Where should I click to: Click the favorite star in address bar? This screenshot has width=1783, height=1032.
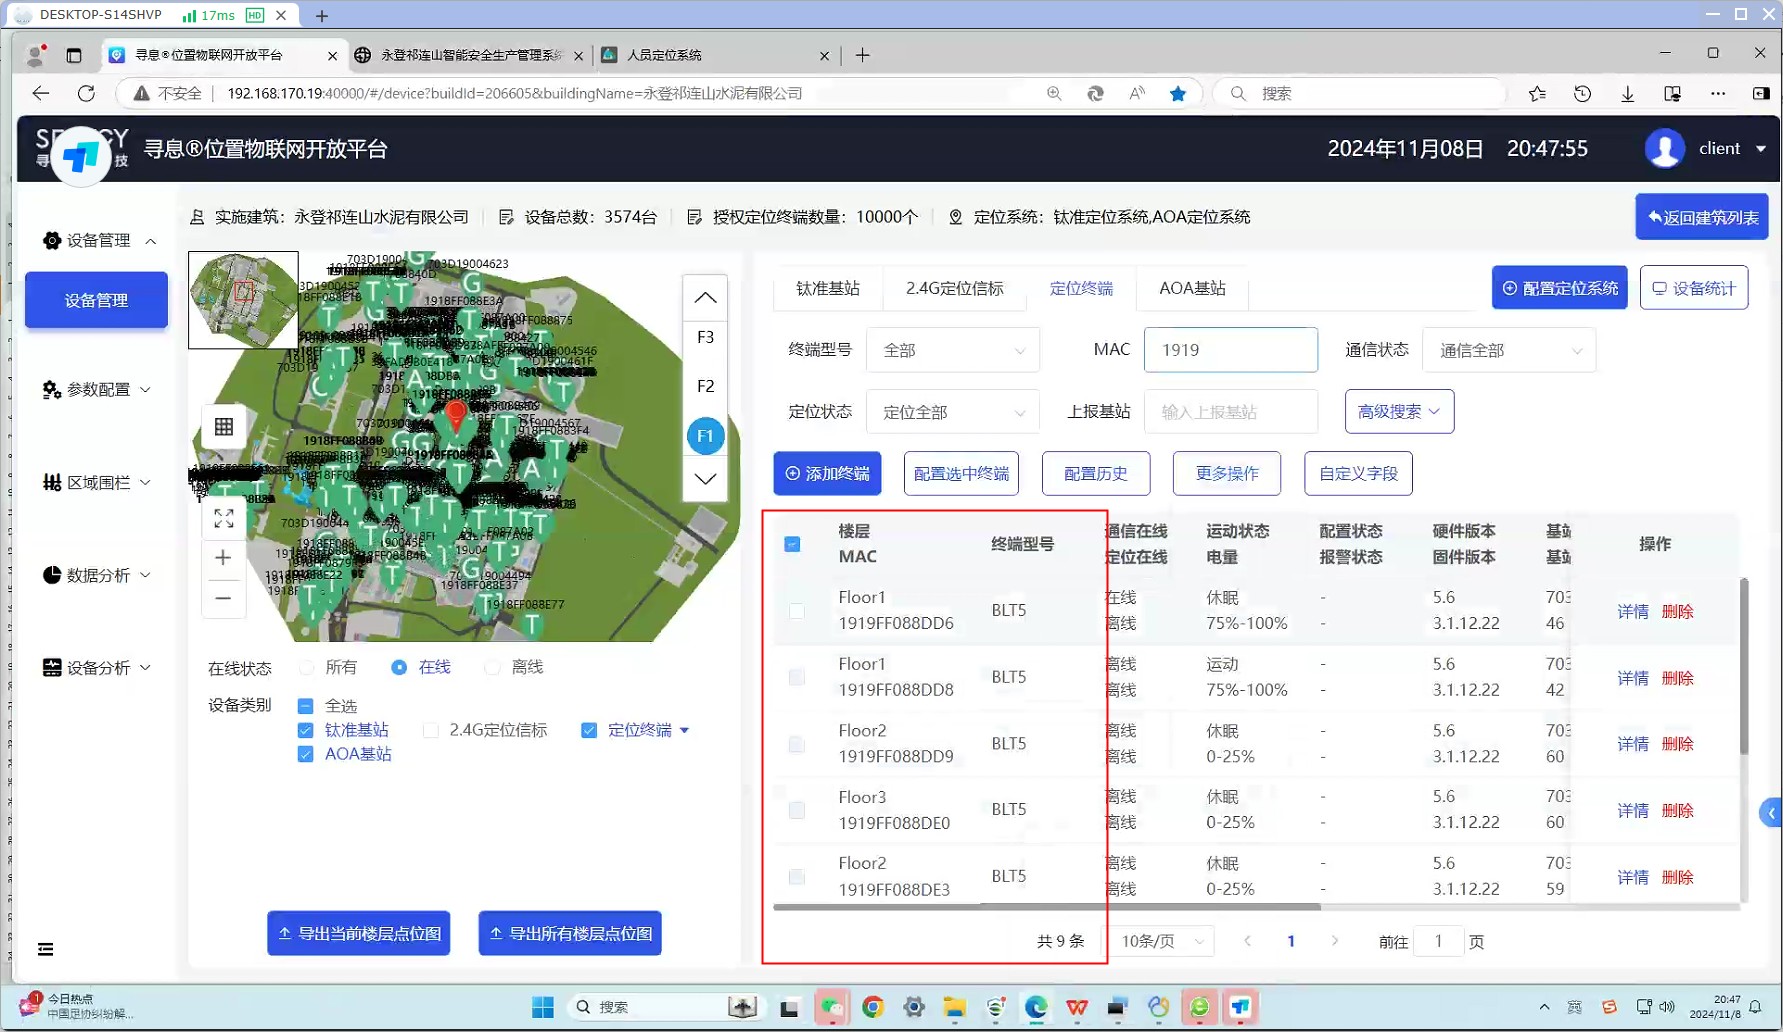[x=1178, y=93]
